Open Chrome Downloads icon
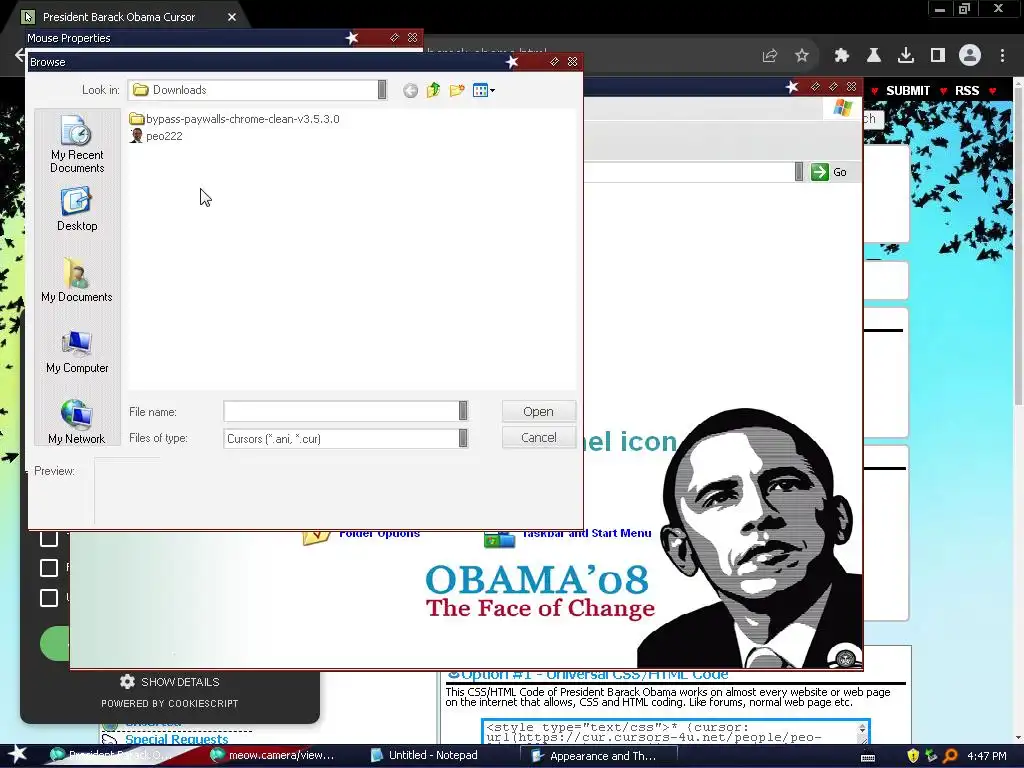The height and width of the screenshot is (768, 1024). [x=906, y=56]
